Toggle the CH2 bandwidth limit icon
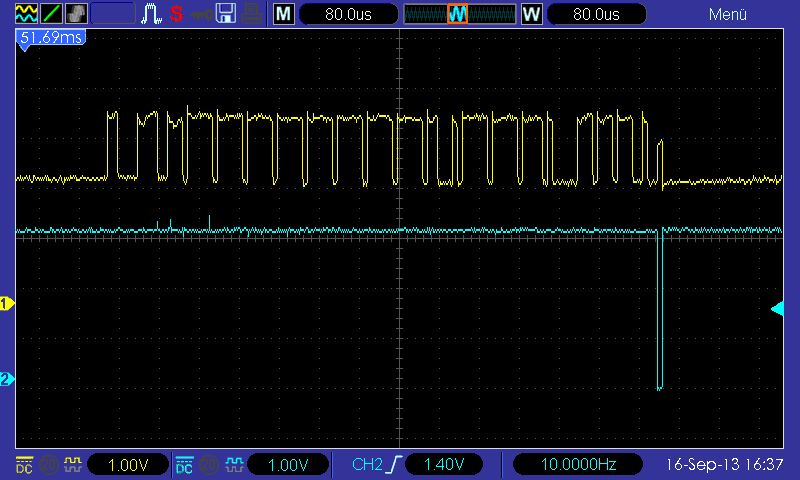The image size is (800, 480). coord(207,465)
